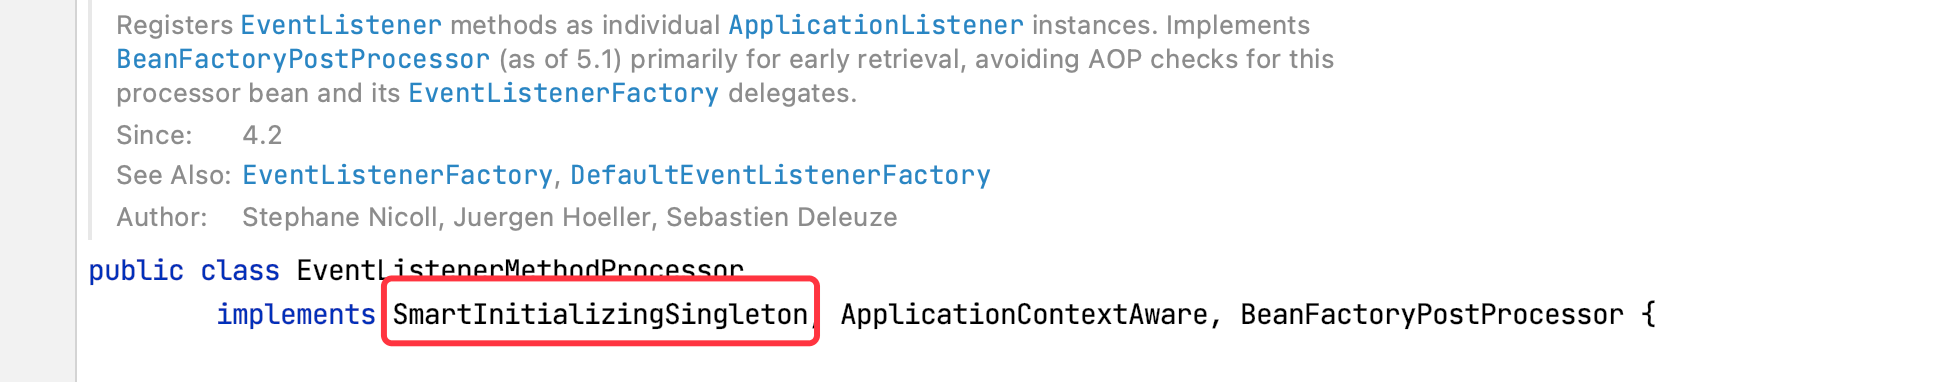Image resolution: width=1956 pixels, height=382 pixels.
Task: Click ApplicationContextAware in implements clause
Action: click(1024, 314)
